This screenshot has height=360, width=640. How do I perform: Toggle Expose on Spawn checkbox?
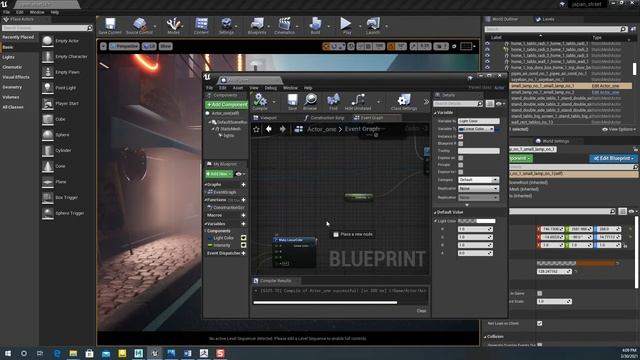point(461,158)
